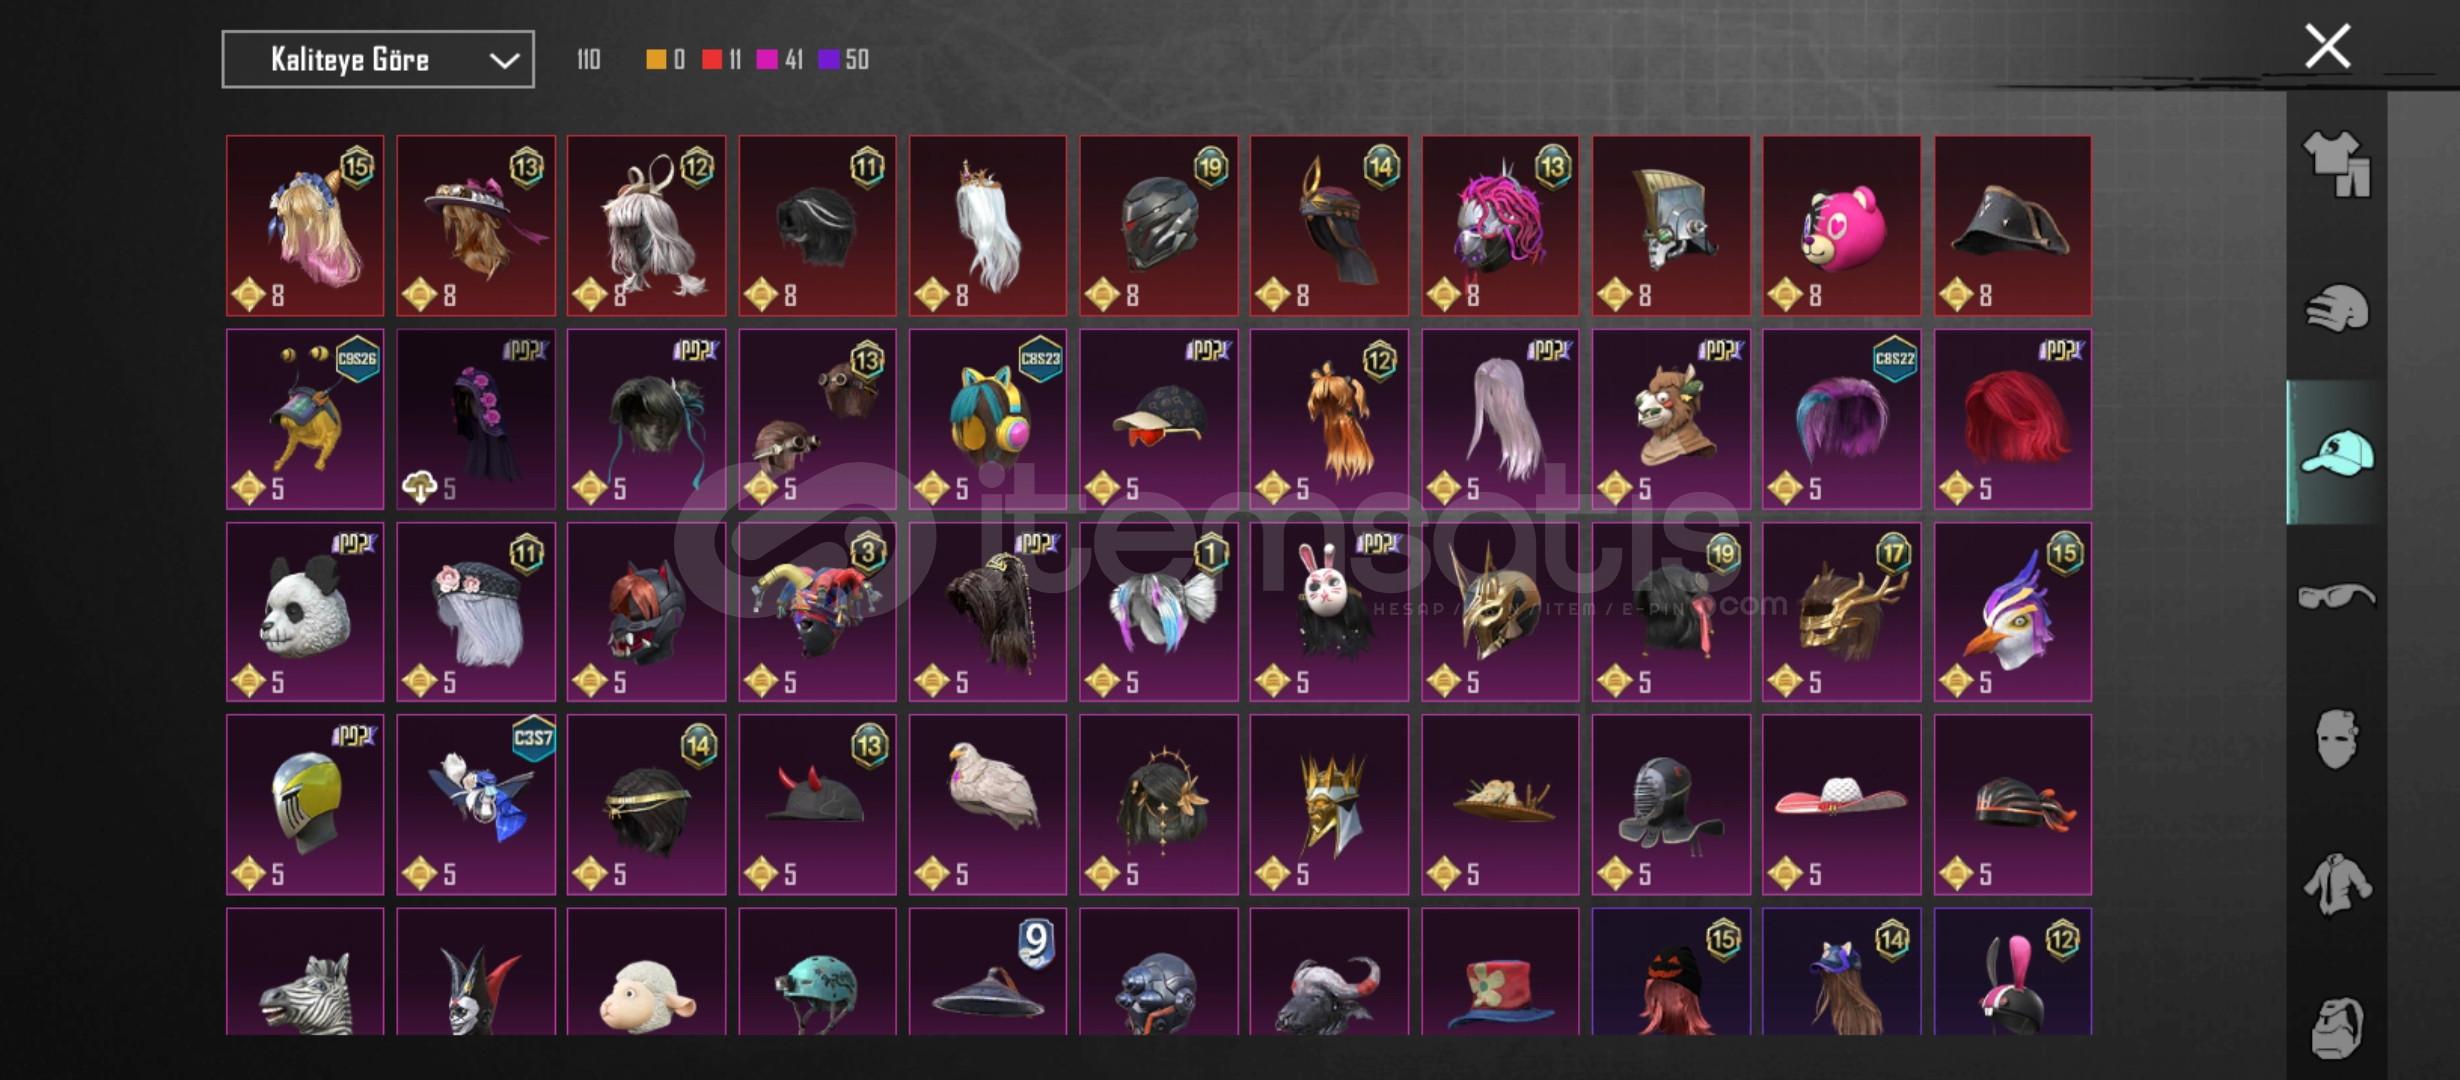2460x1080 pixels.
Task: Open the Kaliteye Göre sort dropdown
Action: coord(378,59)
